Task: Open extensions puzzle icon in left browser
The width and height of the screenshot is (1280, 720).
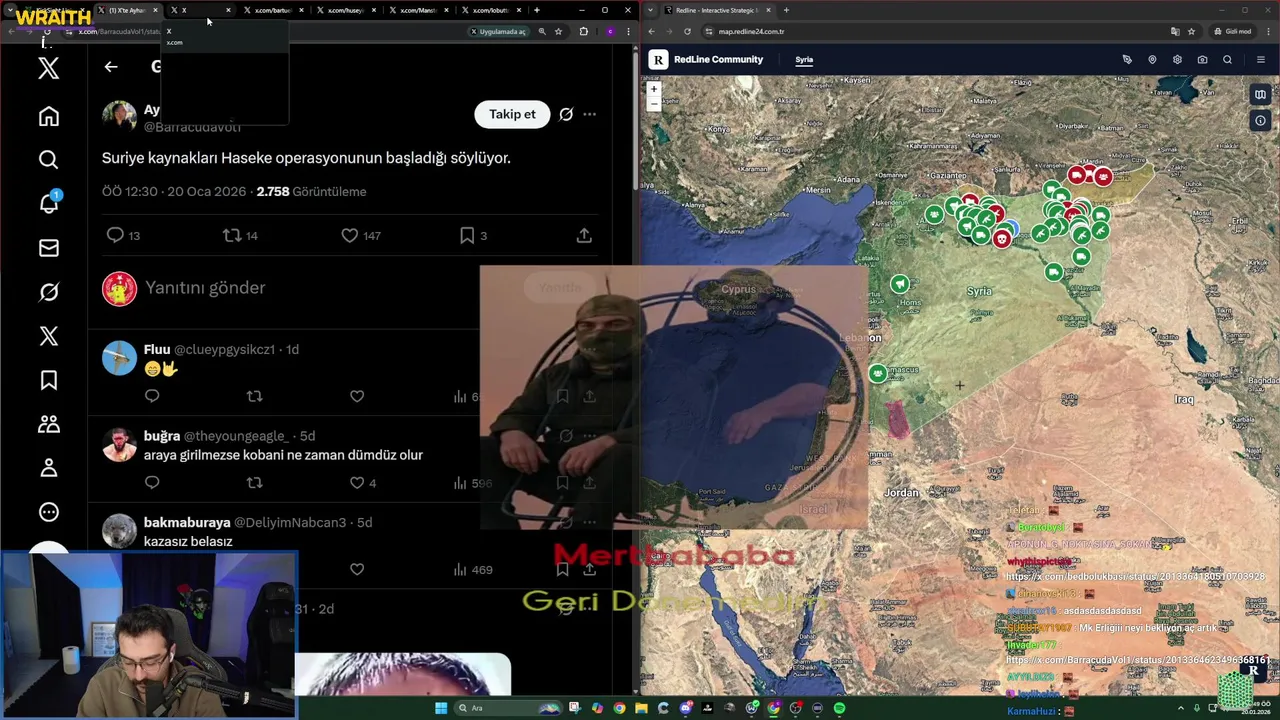Action: [x=584, y=31]
